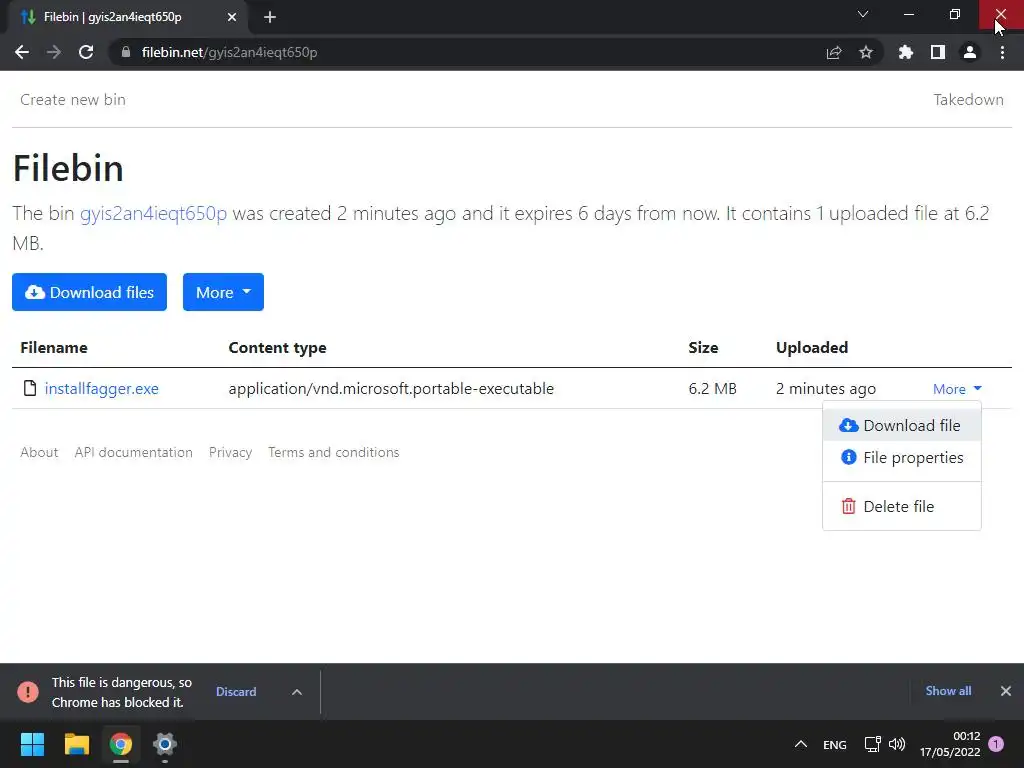
Task: Reload the Filebin page
Action: point(86,52)
